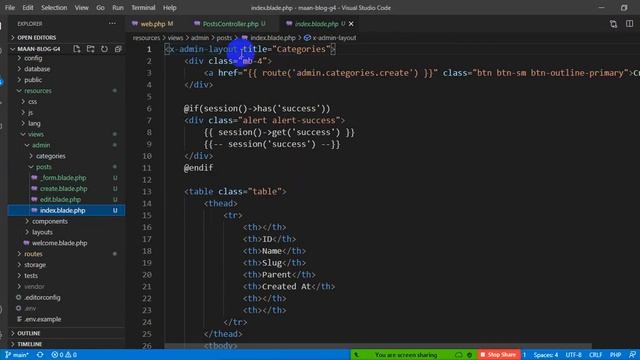The height and width of the screenshot is (360, 640).
Task: Expand the components folder
Action: (x=49, y=221)
